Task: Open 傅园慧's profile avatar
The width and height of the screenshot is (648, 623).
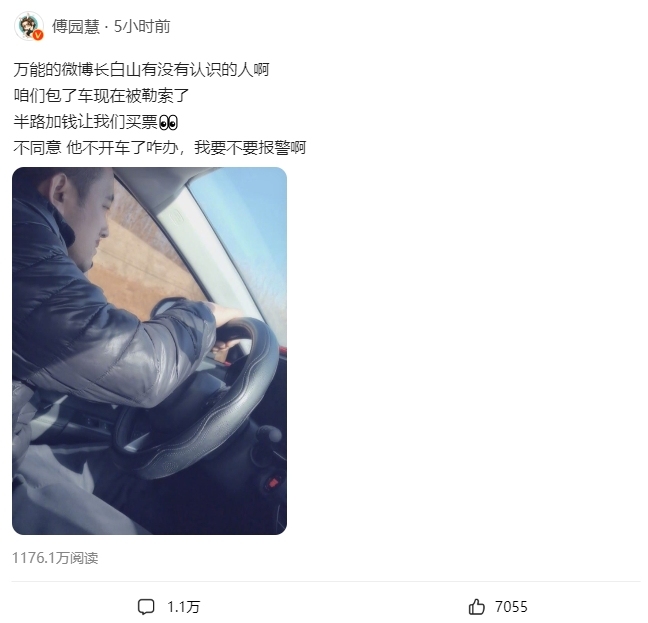Action: [29, 26]
